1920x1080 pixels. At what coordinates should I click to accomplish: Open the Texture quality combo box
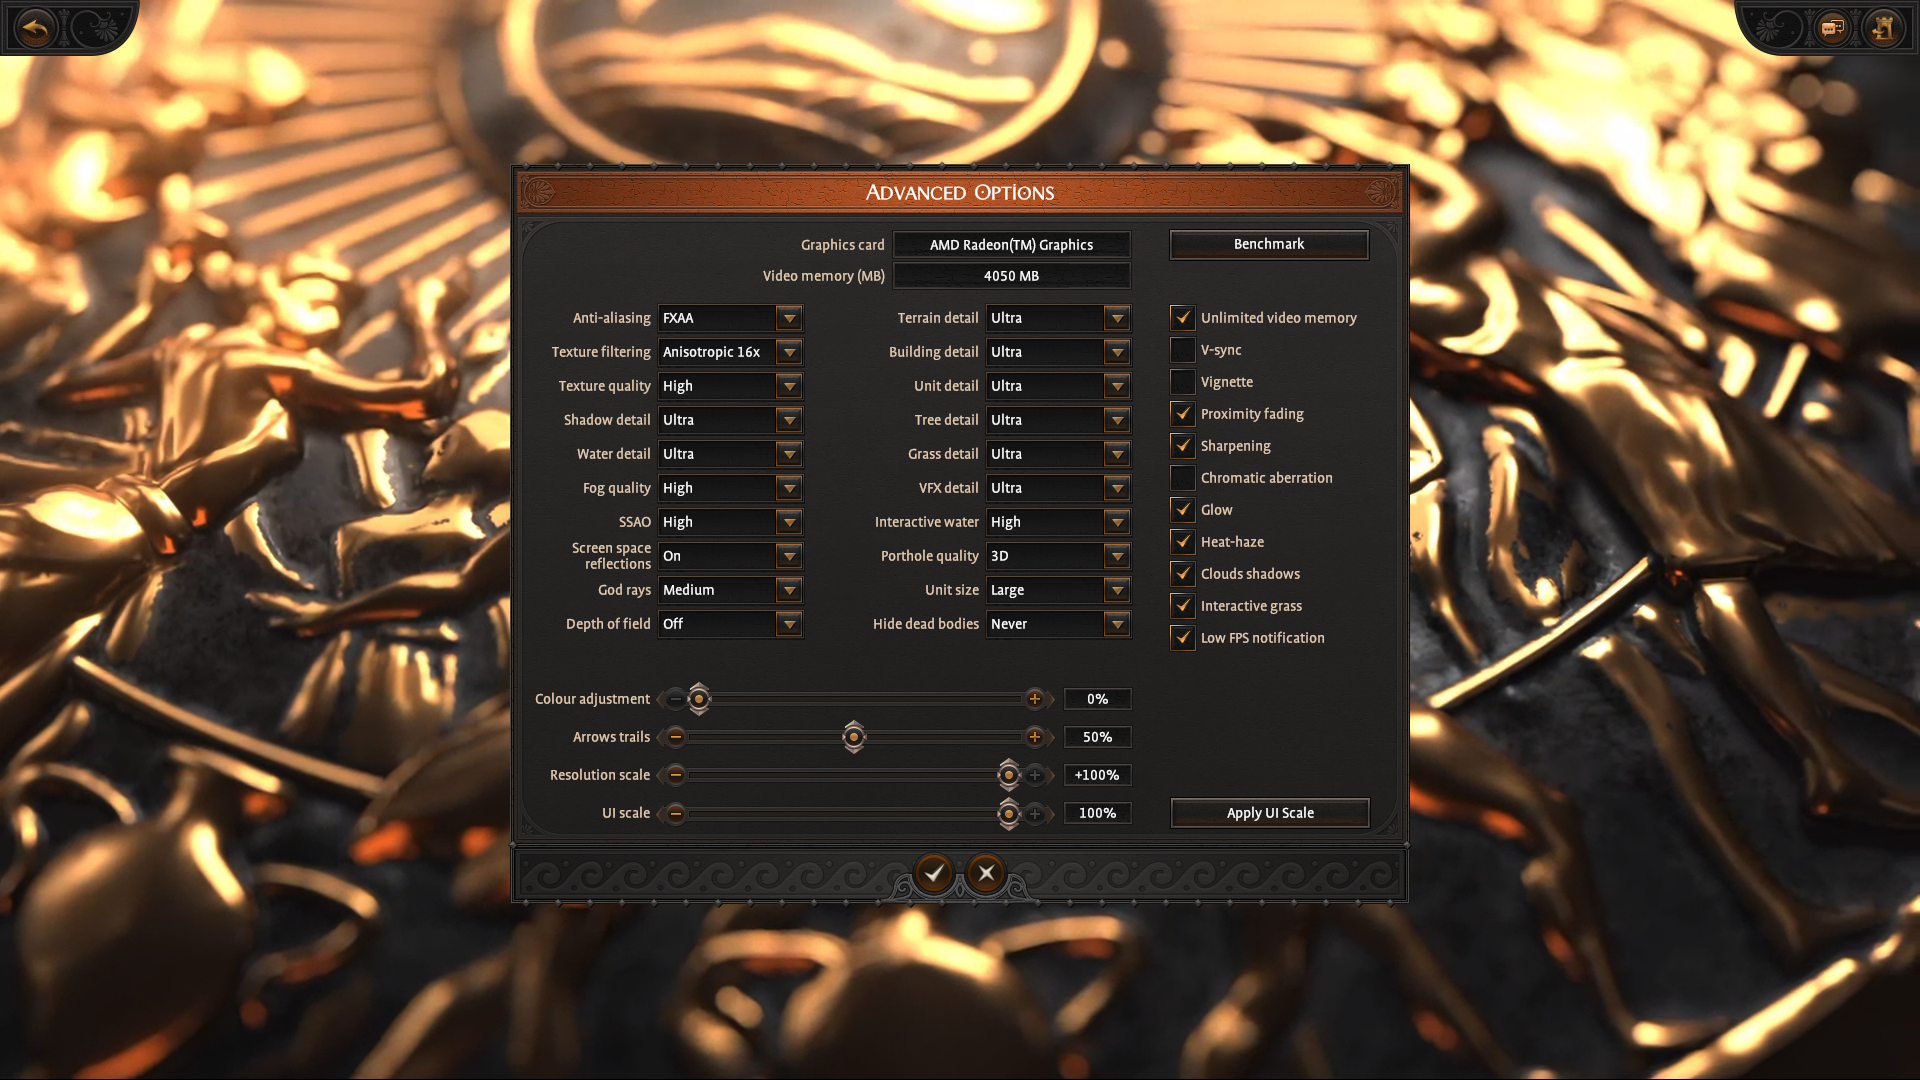pyautogui.click(x=789, y=386)
